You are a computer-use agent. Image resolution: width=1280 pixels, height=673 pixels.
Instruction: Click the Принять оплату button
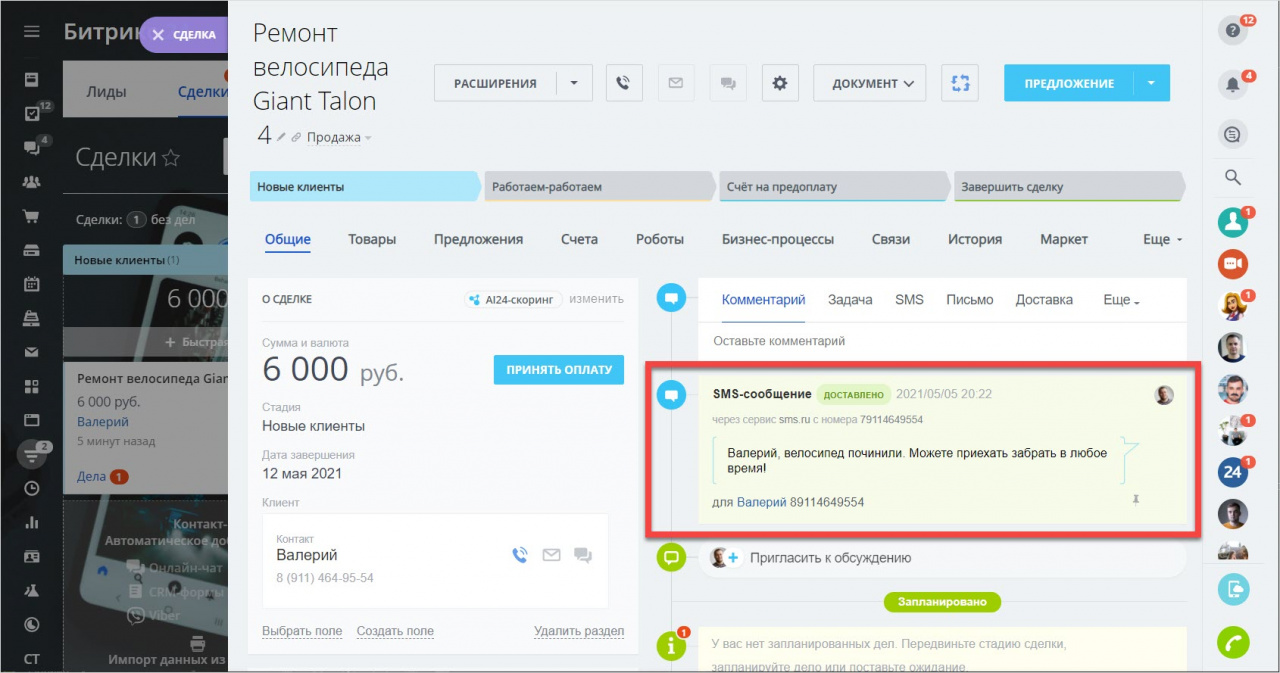point(558,369)
